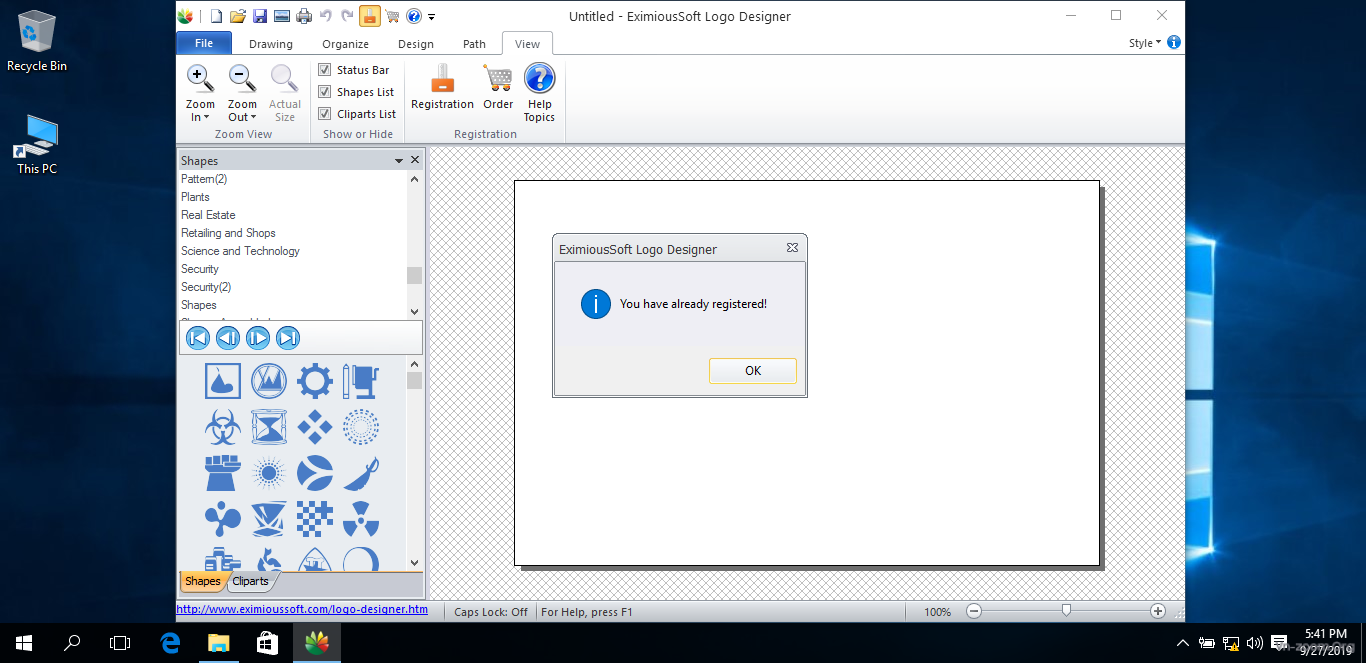Screen dimensions: 1366x663
Task: Click the zoom slider thumb
Action: [x=1067, y=610]
